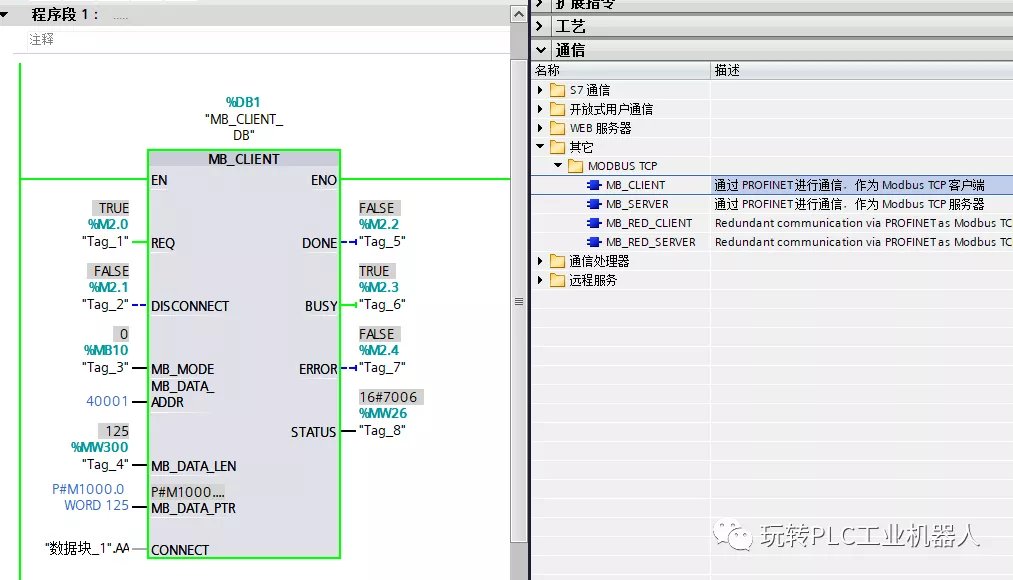1013x580 pixels.
Task: Collapse the 通信 palette section
Action: click(x=541, y=48)
